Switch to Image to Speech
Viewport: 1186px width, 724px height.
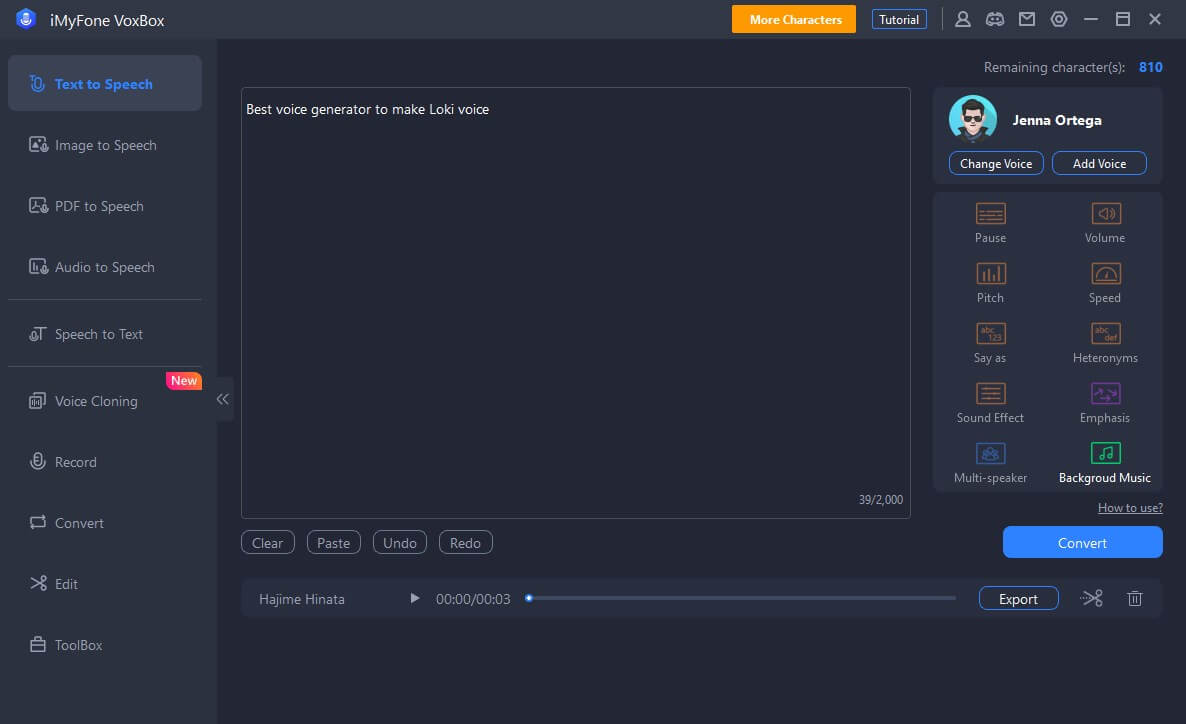coord(104,144)
